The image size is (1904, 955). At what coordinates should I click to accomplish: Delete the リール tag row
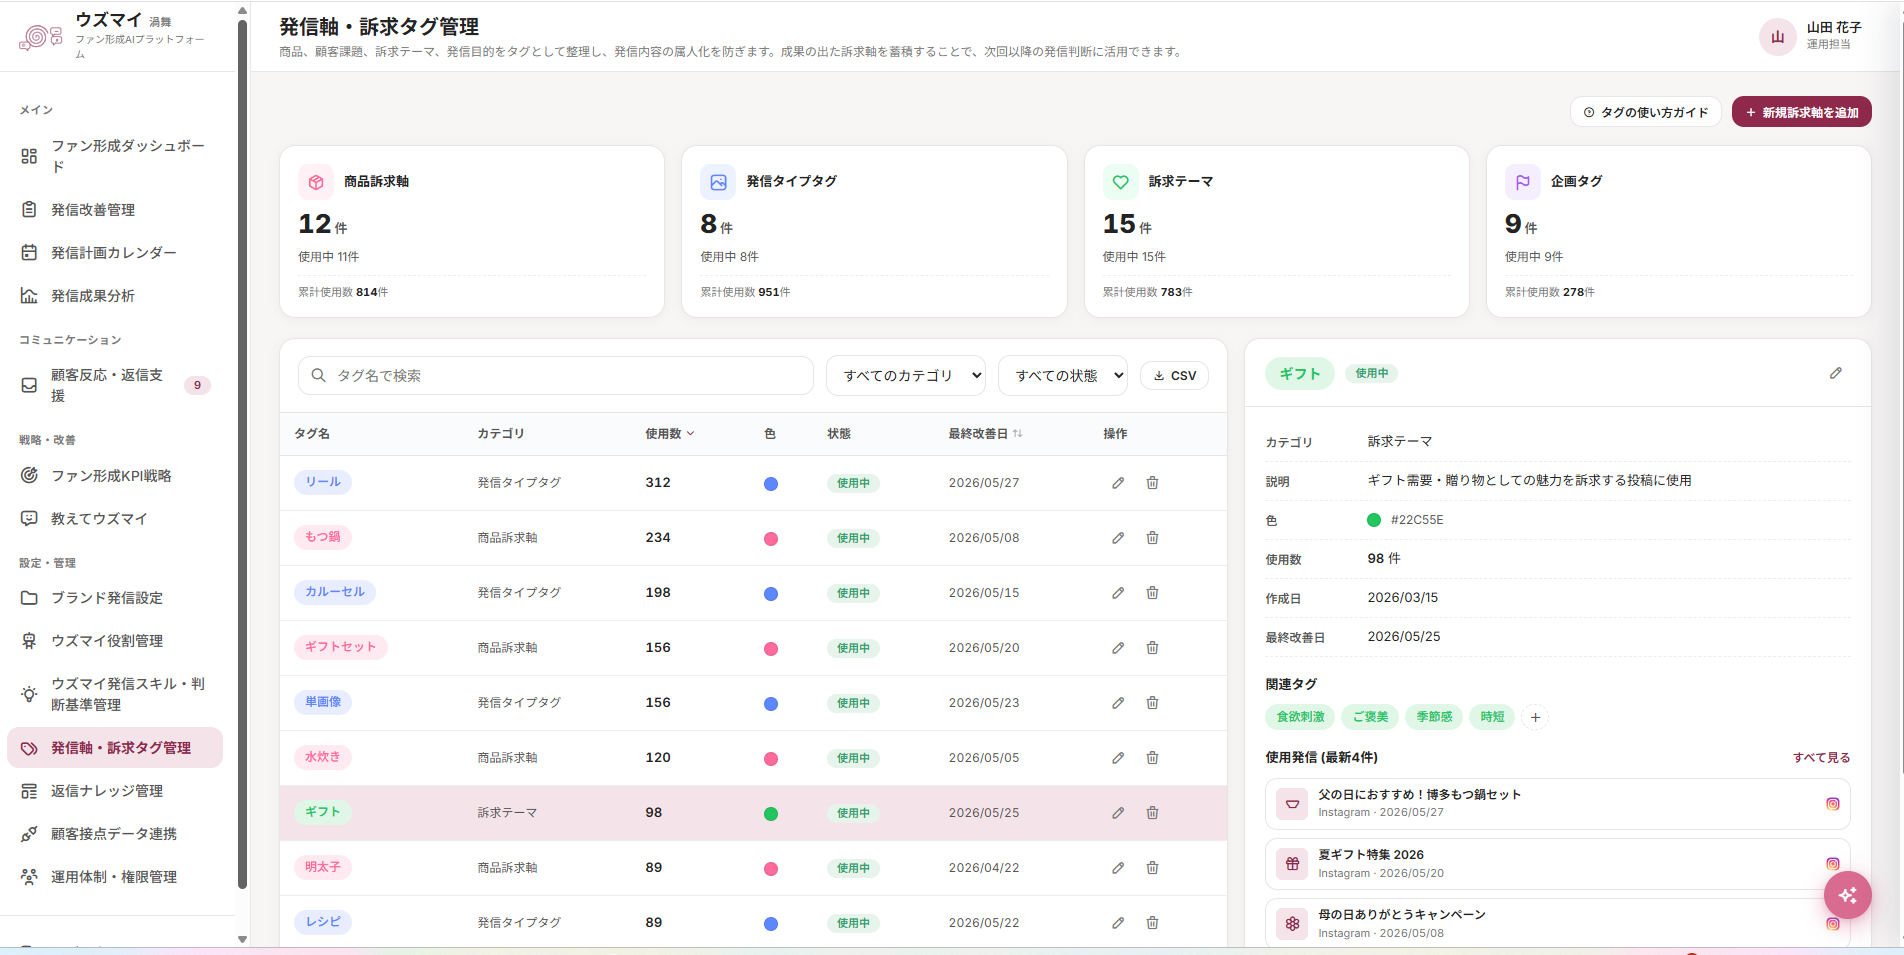(1152, 483)
